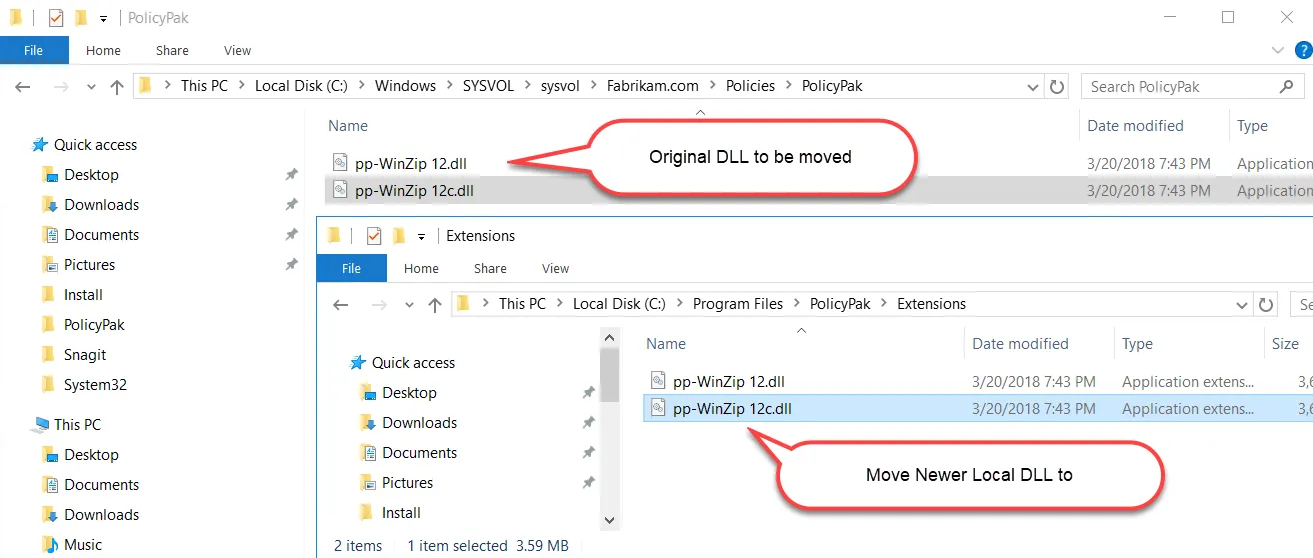The image size is (1313, 558).
Task: Open View tab in PolicyPak window
Action: (x=237, y=50)
